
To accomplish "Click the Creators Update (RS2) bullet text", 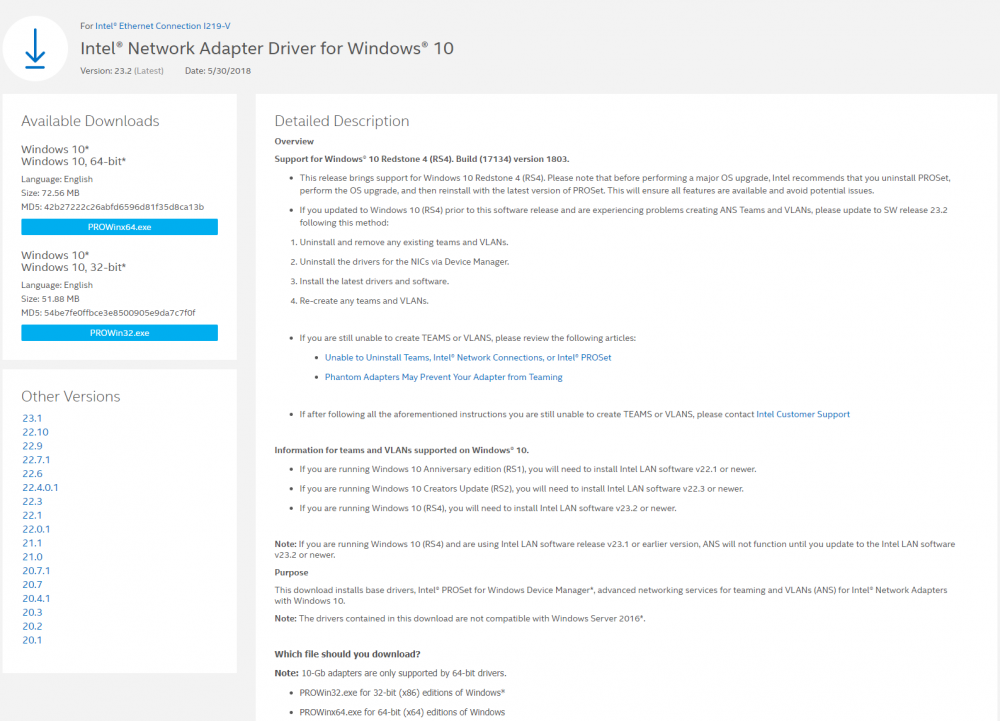I will [x=522, y=489].
